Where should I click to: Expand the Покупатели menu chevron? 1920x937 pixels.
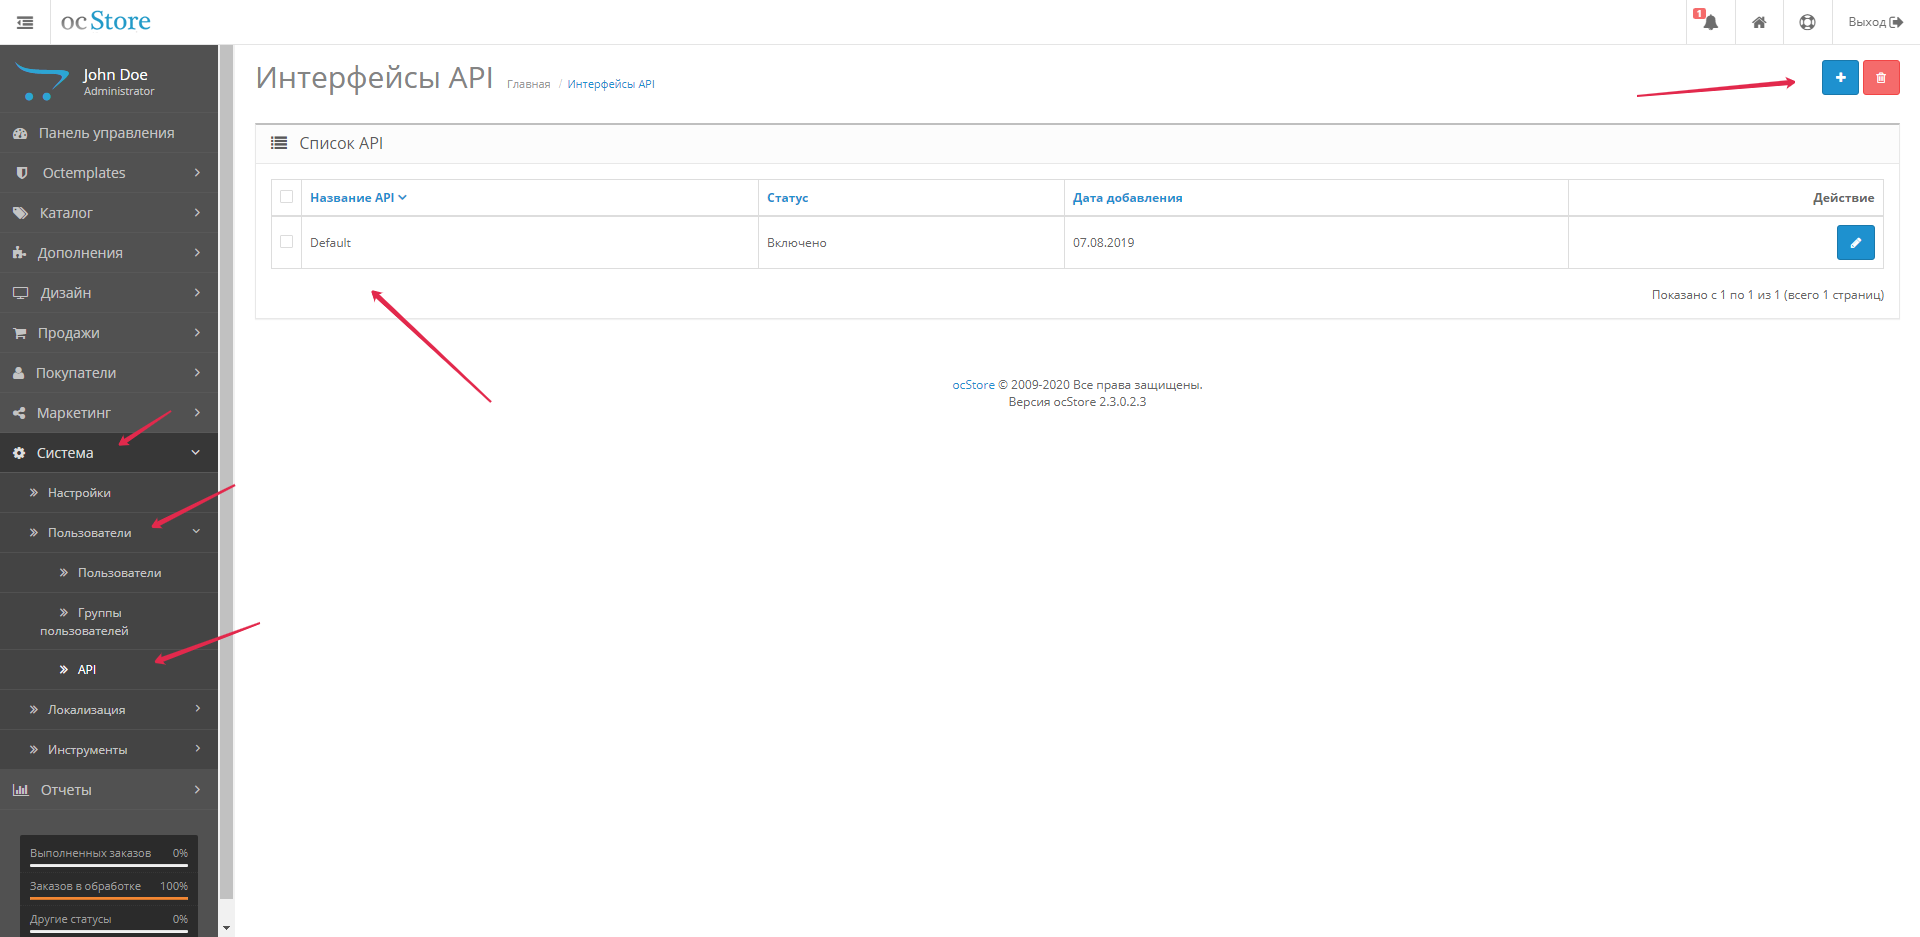(197, 372)
